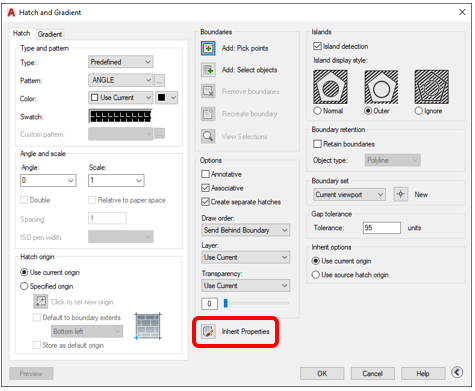Select the Ignore island radio button
Screen dimensions: 475x391
[418, 111]
